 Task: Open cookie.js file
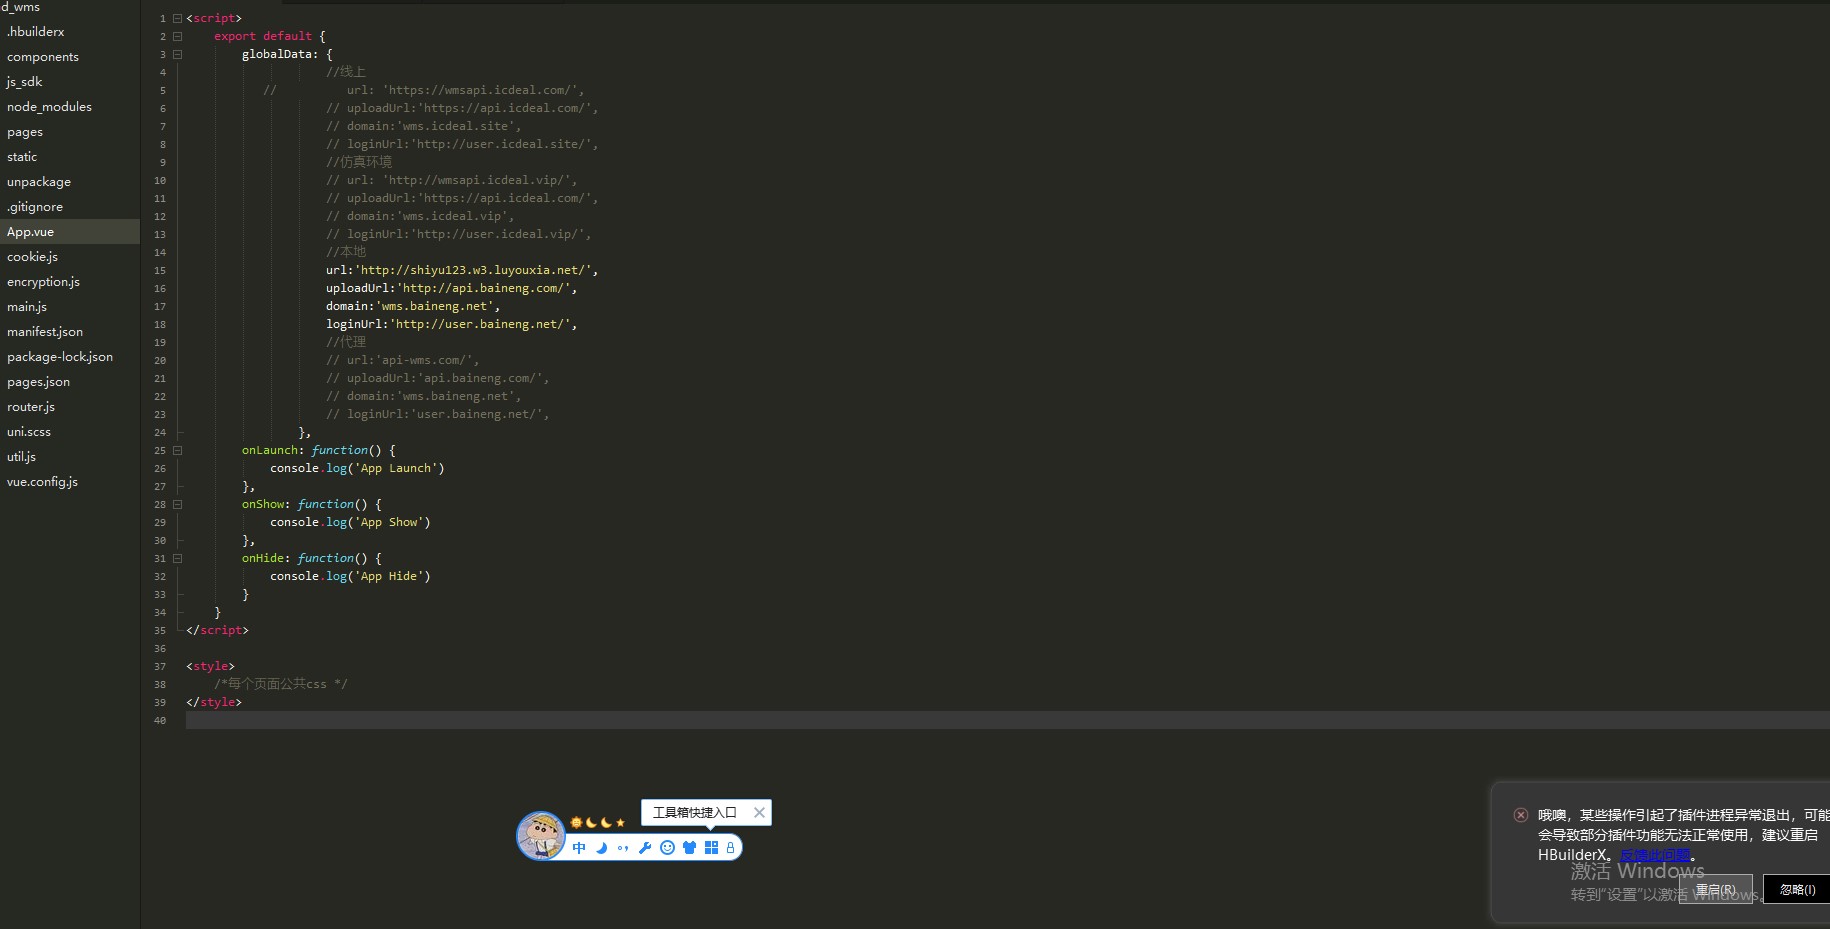pos(33,257)
